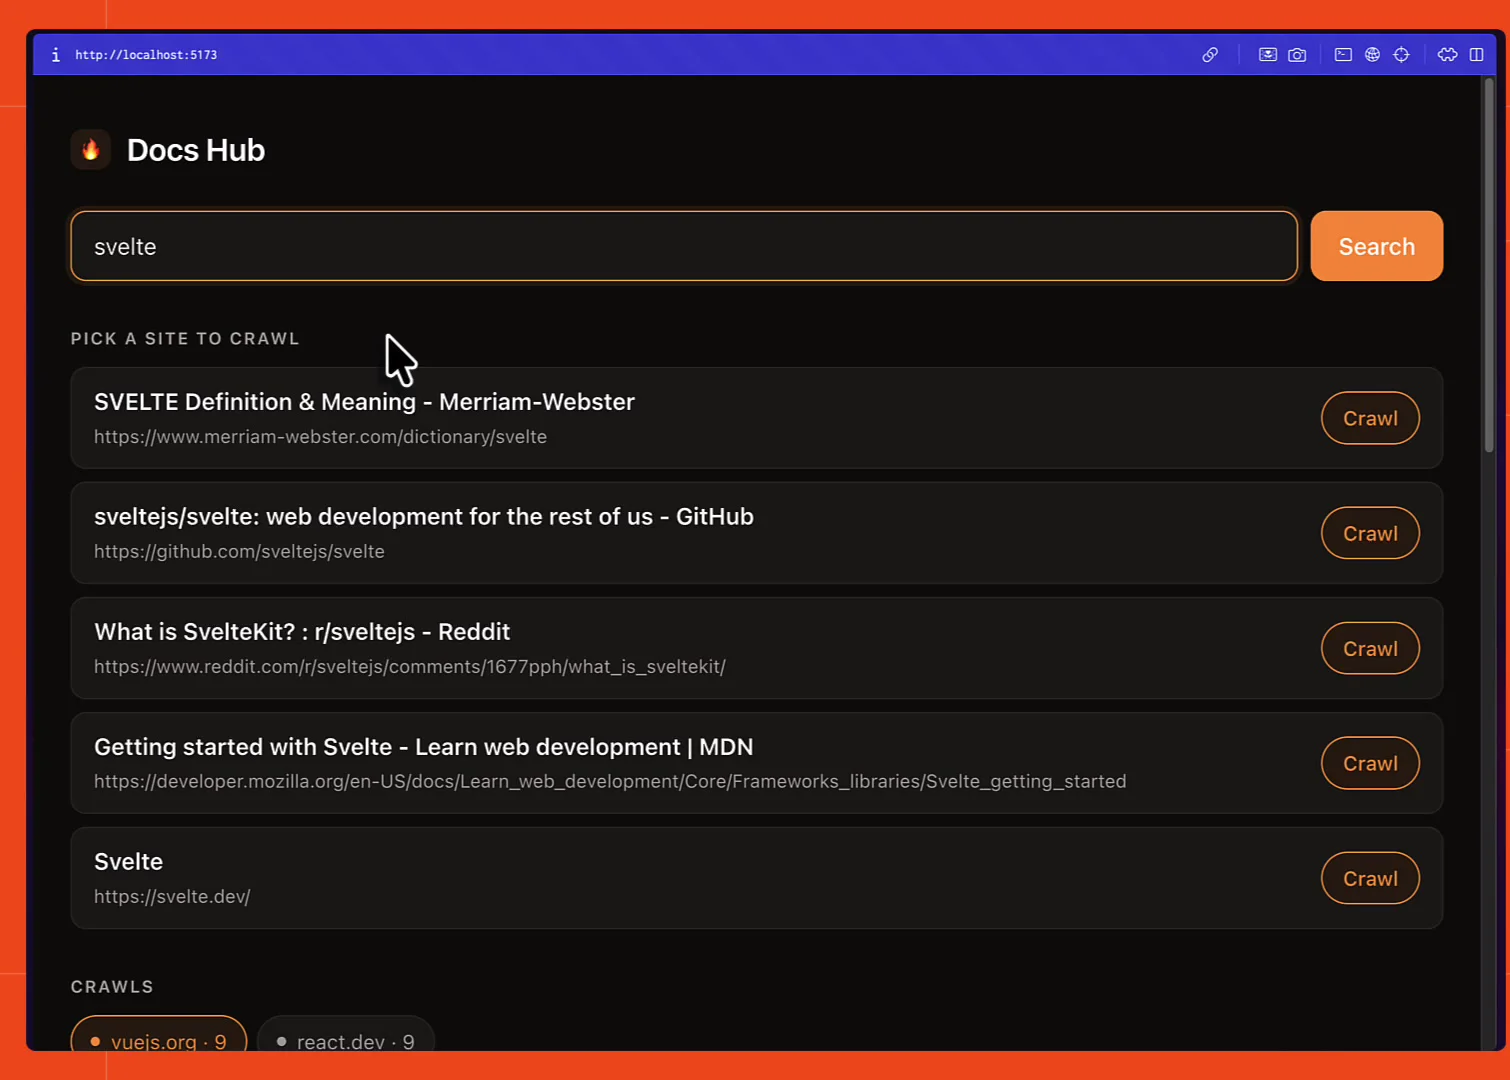Crawl the MDN Getting started with Svelte result
The width and height of the screenshot is (1510, 1080).
1370,763
